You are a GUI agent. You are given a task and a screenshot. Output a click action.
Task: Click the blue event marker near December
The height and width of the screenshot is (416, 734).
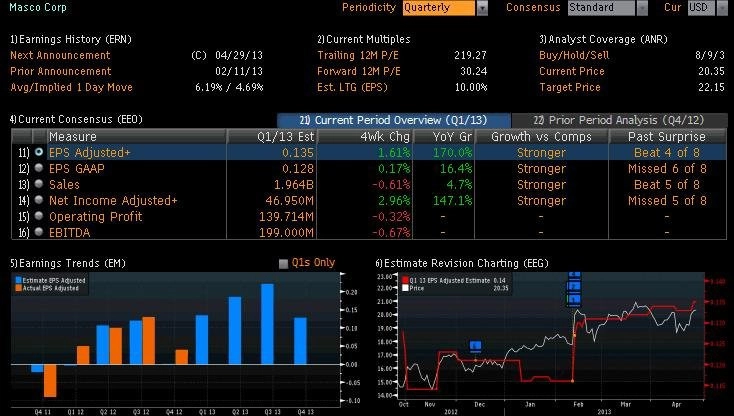pos(476,346)
